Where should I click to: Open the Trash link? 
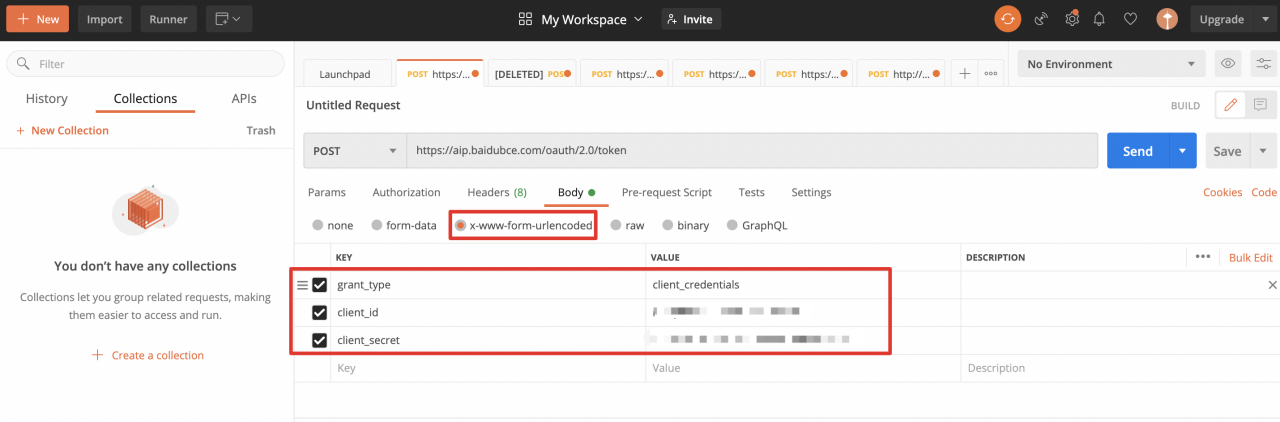(261, 130)
